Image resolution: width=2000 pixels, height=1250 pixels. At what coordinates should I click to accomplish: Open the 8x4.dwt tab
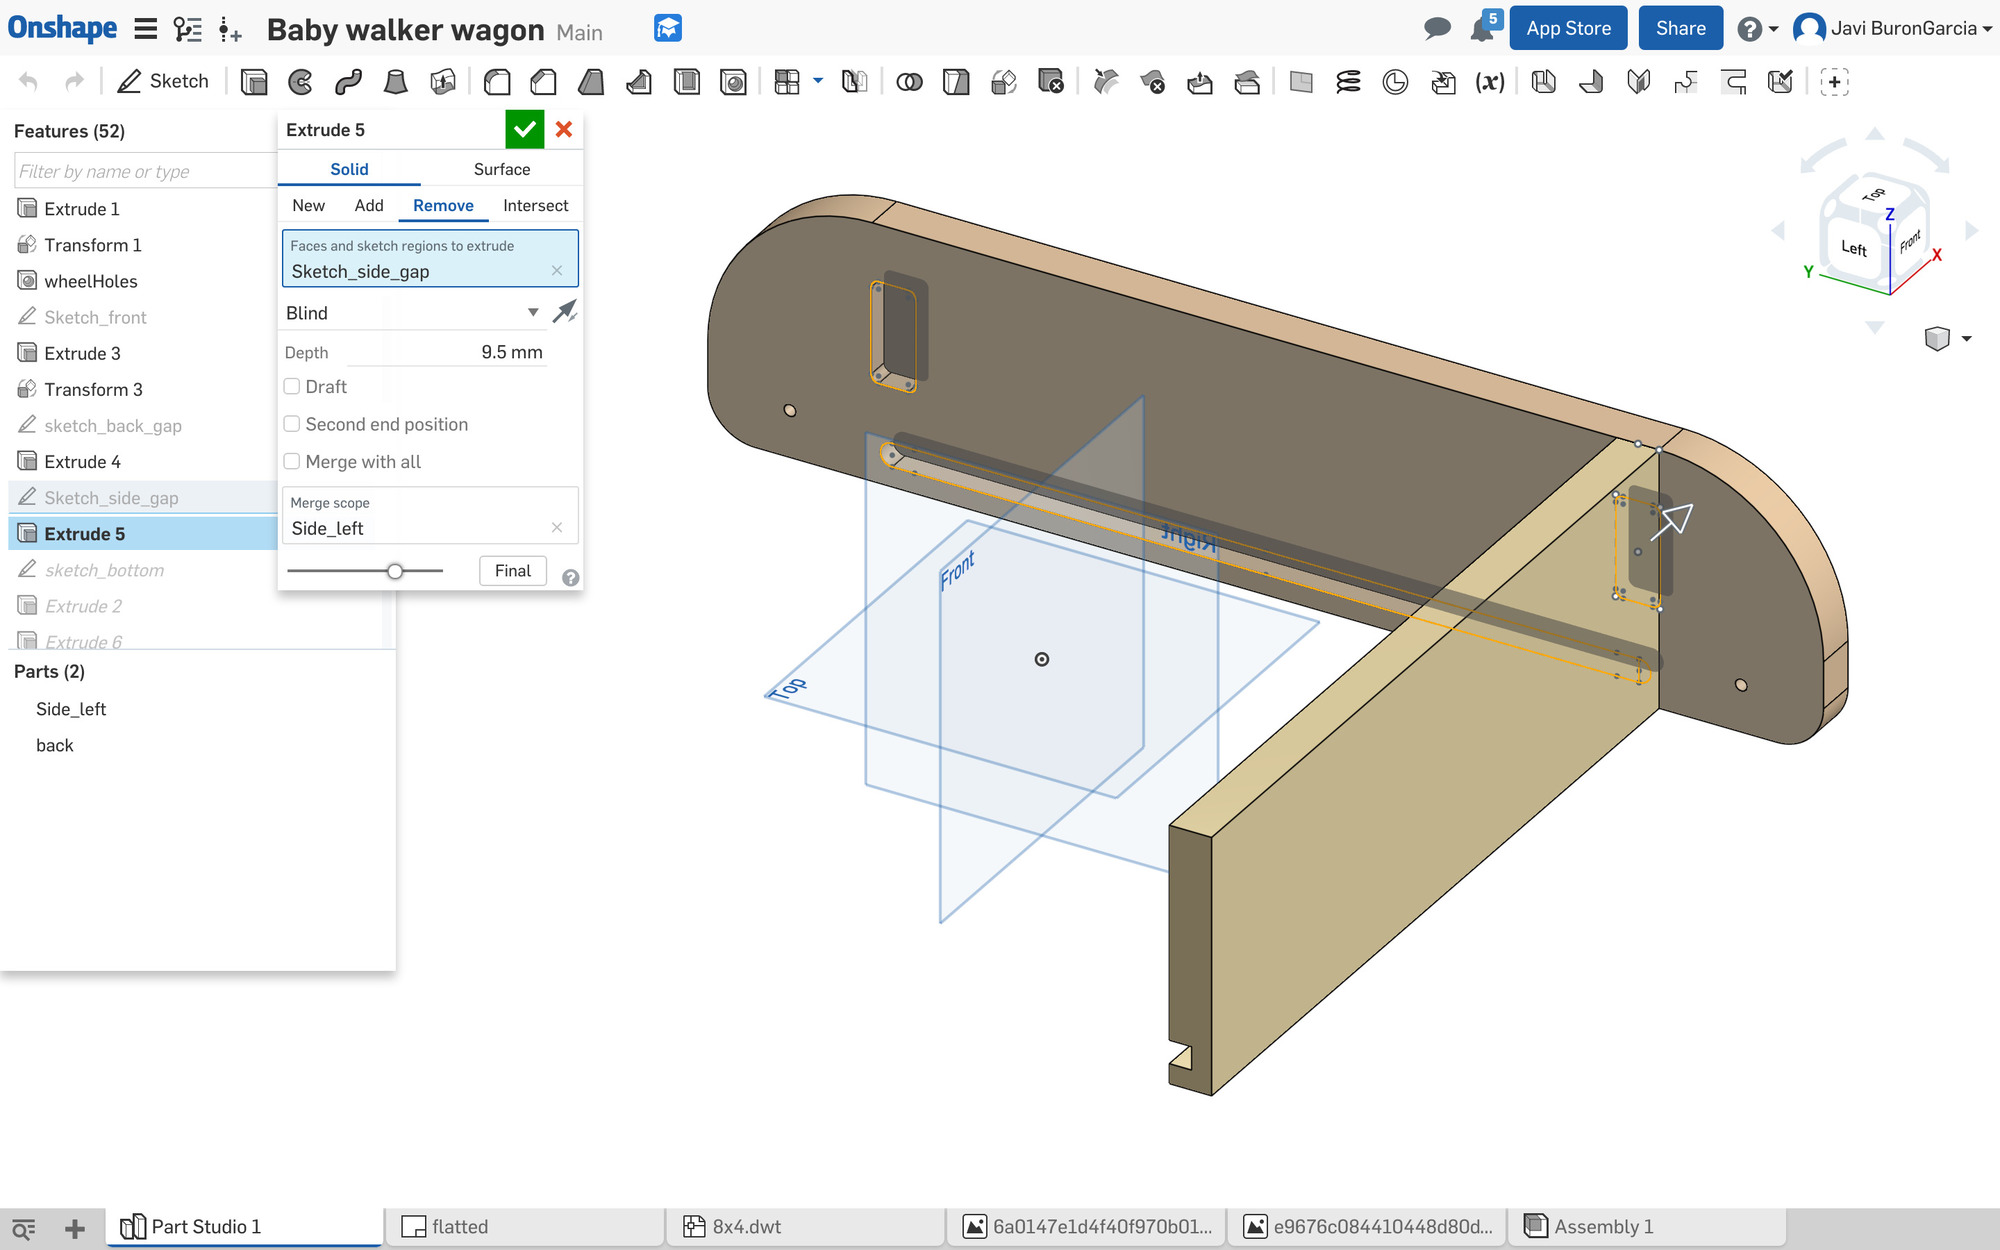pyautogui.click(x=806, y=1227)
